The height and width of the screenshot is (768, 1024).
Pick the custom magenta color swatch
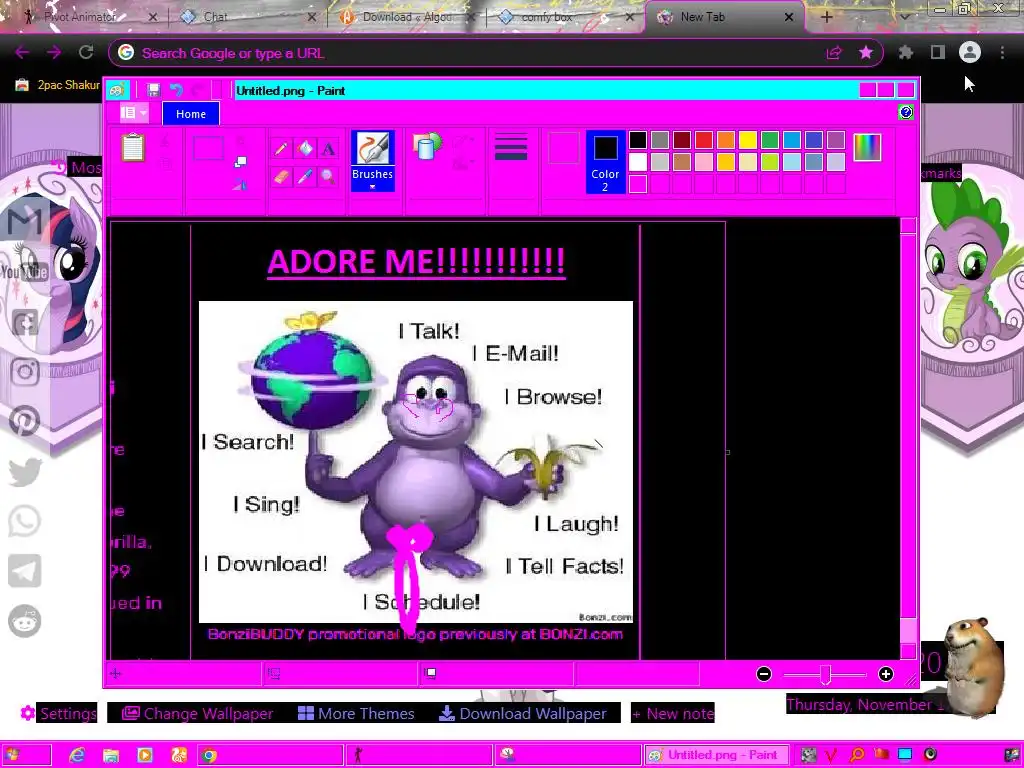638,184
